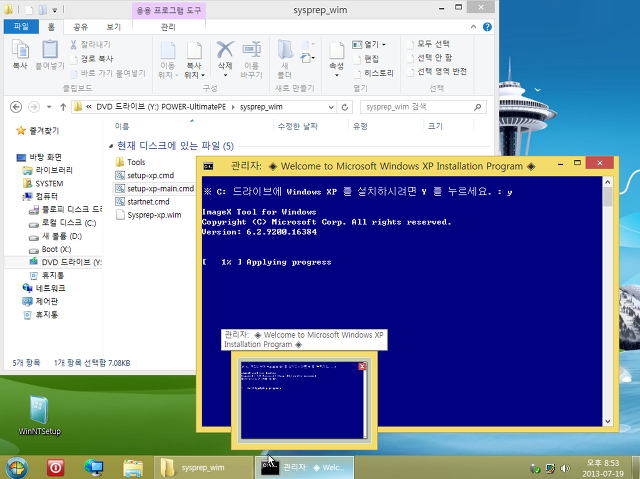
Task: Click the Up one level arrow
Action: click(x=63, y=107)
